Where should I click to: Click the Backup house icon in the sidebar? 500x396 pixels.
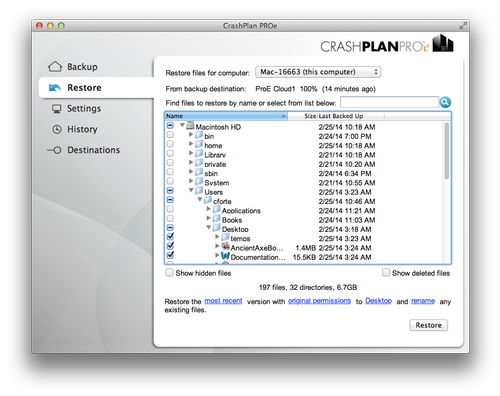55,67
